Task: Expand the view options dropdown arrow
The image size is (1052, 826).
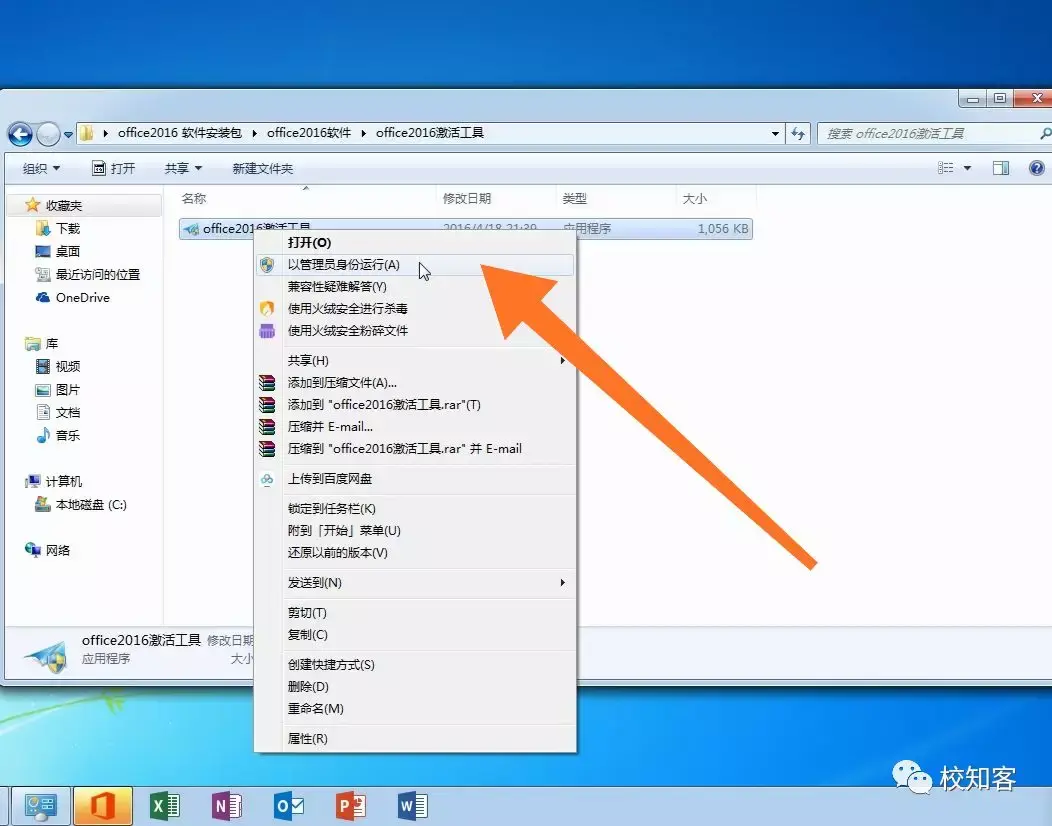Action: (967, 168)
